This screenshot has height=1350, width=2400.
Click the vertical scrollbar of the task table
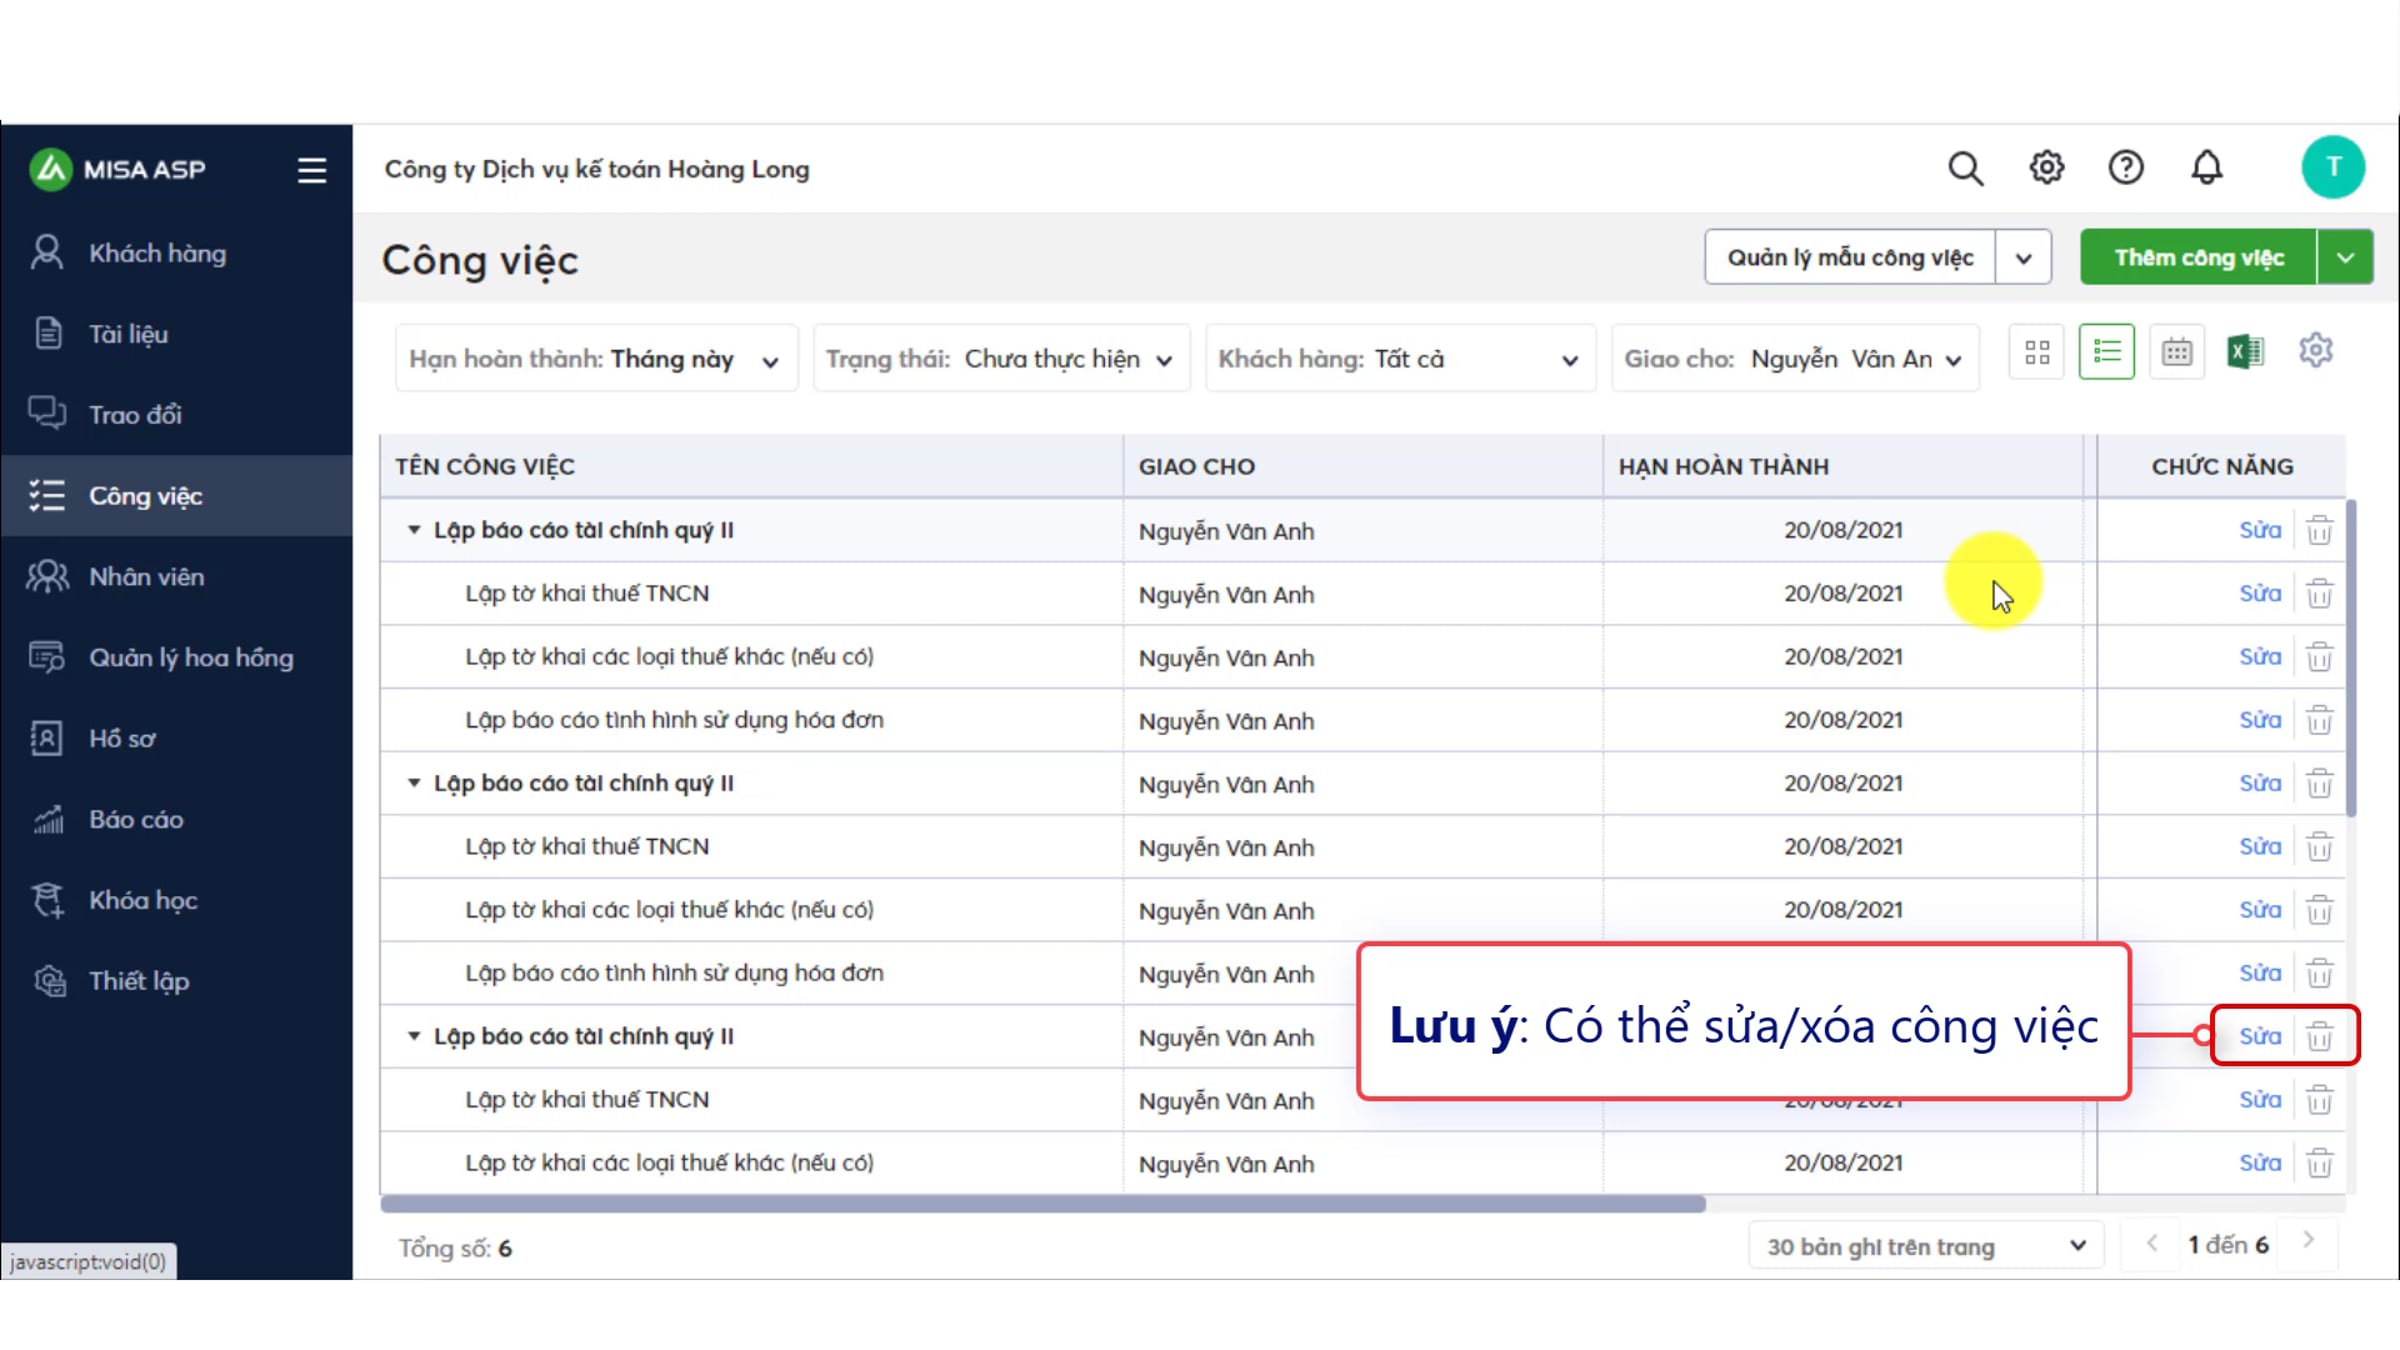click(x=2351, y=658)
